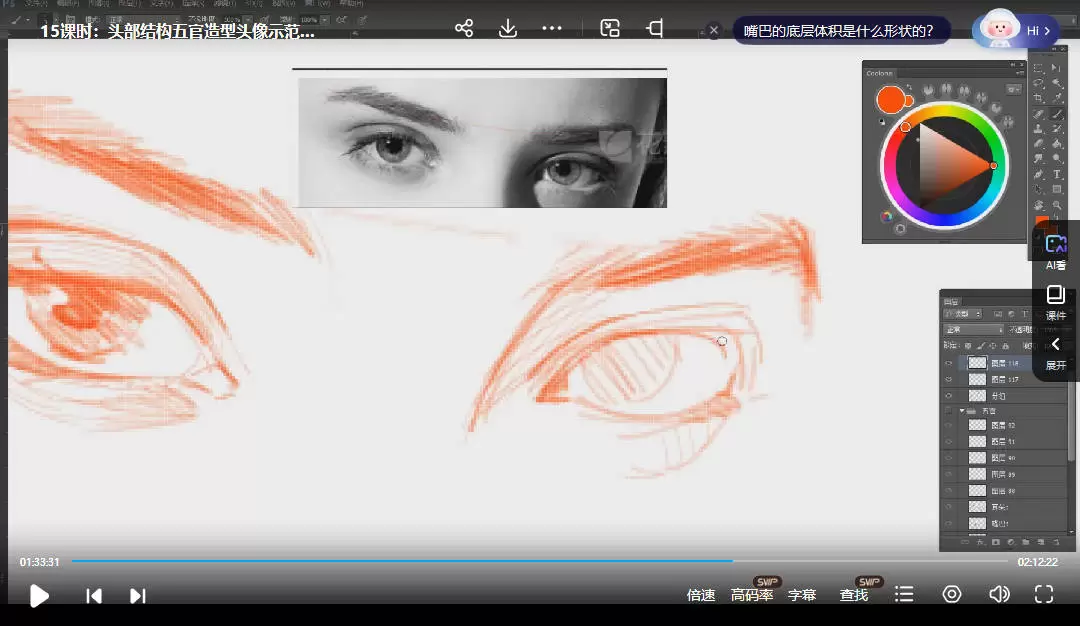Open the layer blend mode dropdown (正常)
Screen dimensions: 1080x626
(x=974, y=329)
